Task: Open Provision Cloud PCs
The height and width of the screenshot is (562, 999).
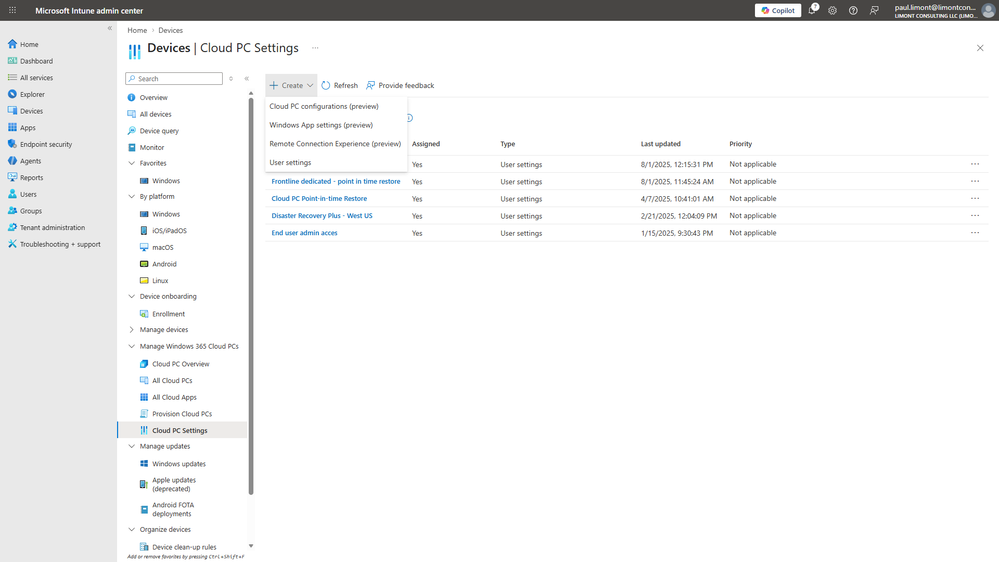Action: click(183, 414)
